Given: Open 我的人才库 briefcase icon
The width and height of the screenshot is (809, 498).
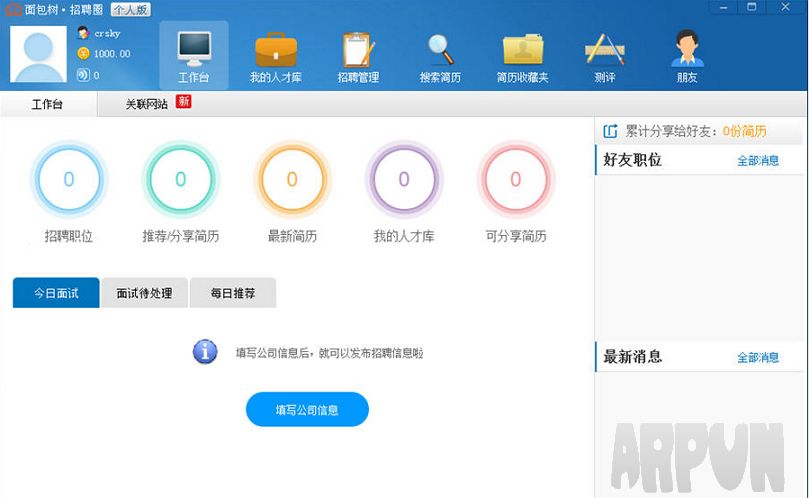Looking at the screenshot, I should click(275, 52).
